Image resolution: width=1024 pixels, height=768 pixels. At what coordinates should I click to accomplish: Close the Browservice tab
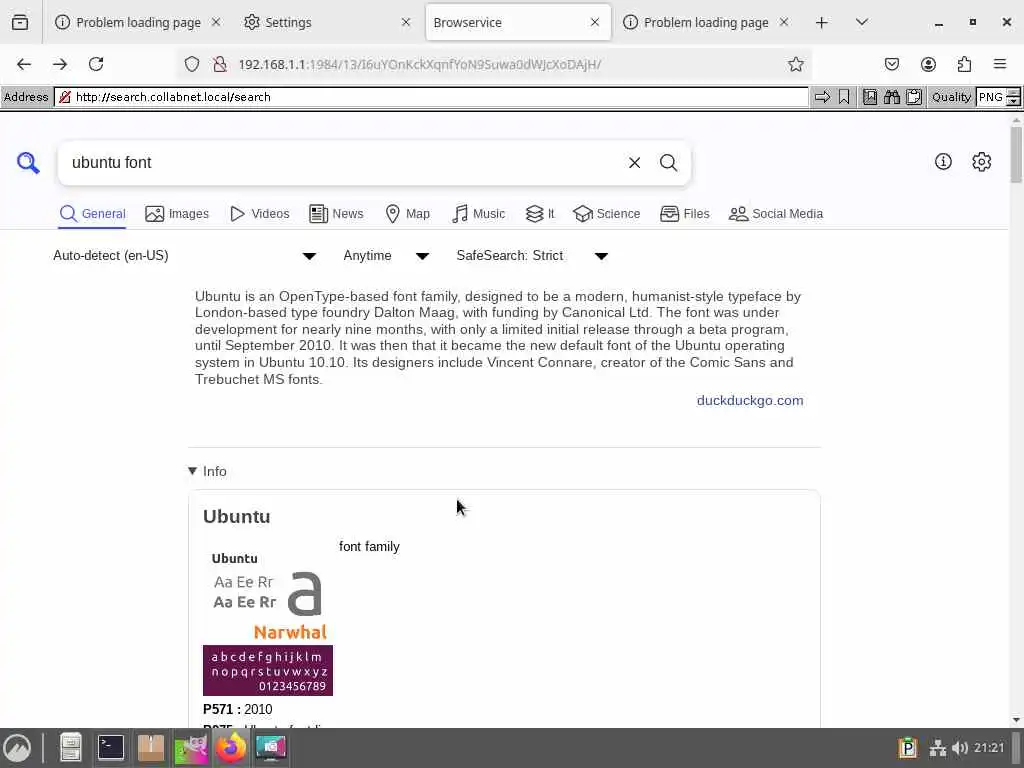tap(595, 22)
